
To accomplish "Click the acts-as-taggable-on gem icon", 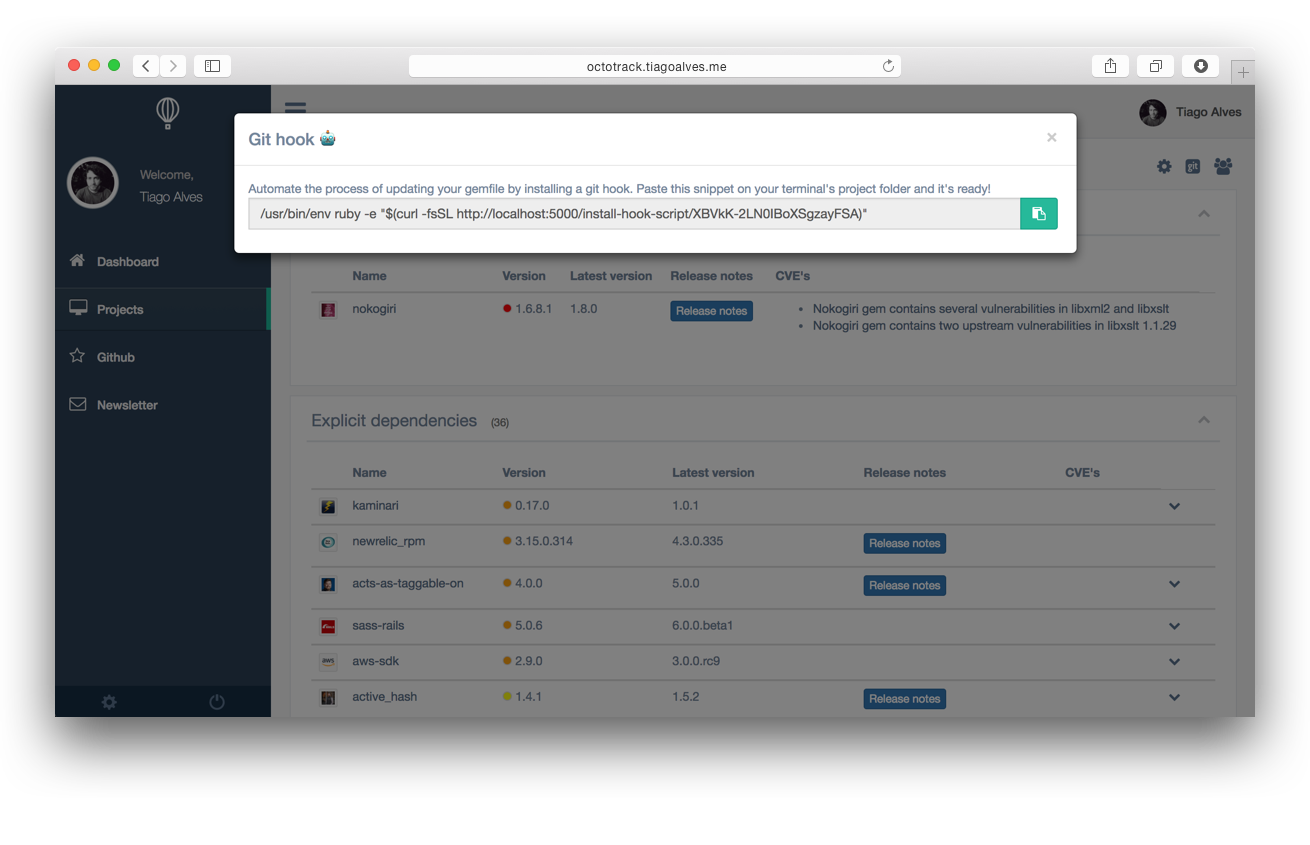I will (328, 585).
